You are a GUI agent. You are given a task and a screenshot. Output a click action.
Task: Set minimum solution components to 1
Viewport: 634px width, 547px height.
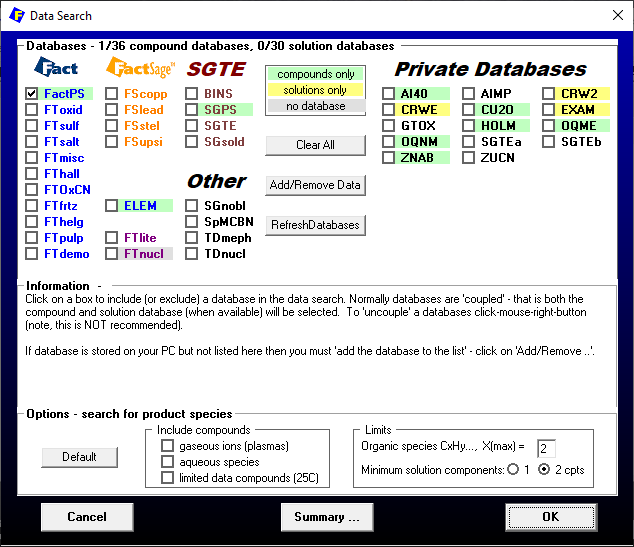click(513, 470)
